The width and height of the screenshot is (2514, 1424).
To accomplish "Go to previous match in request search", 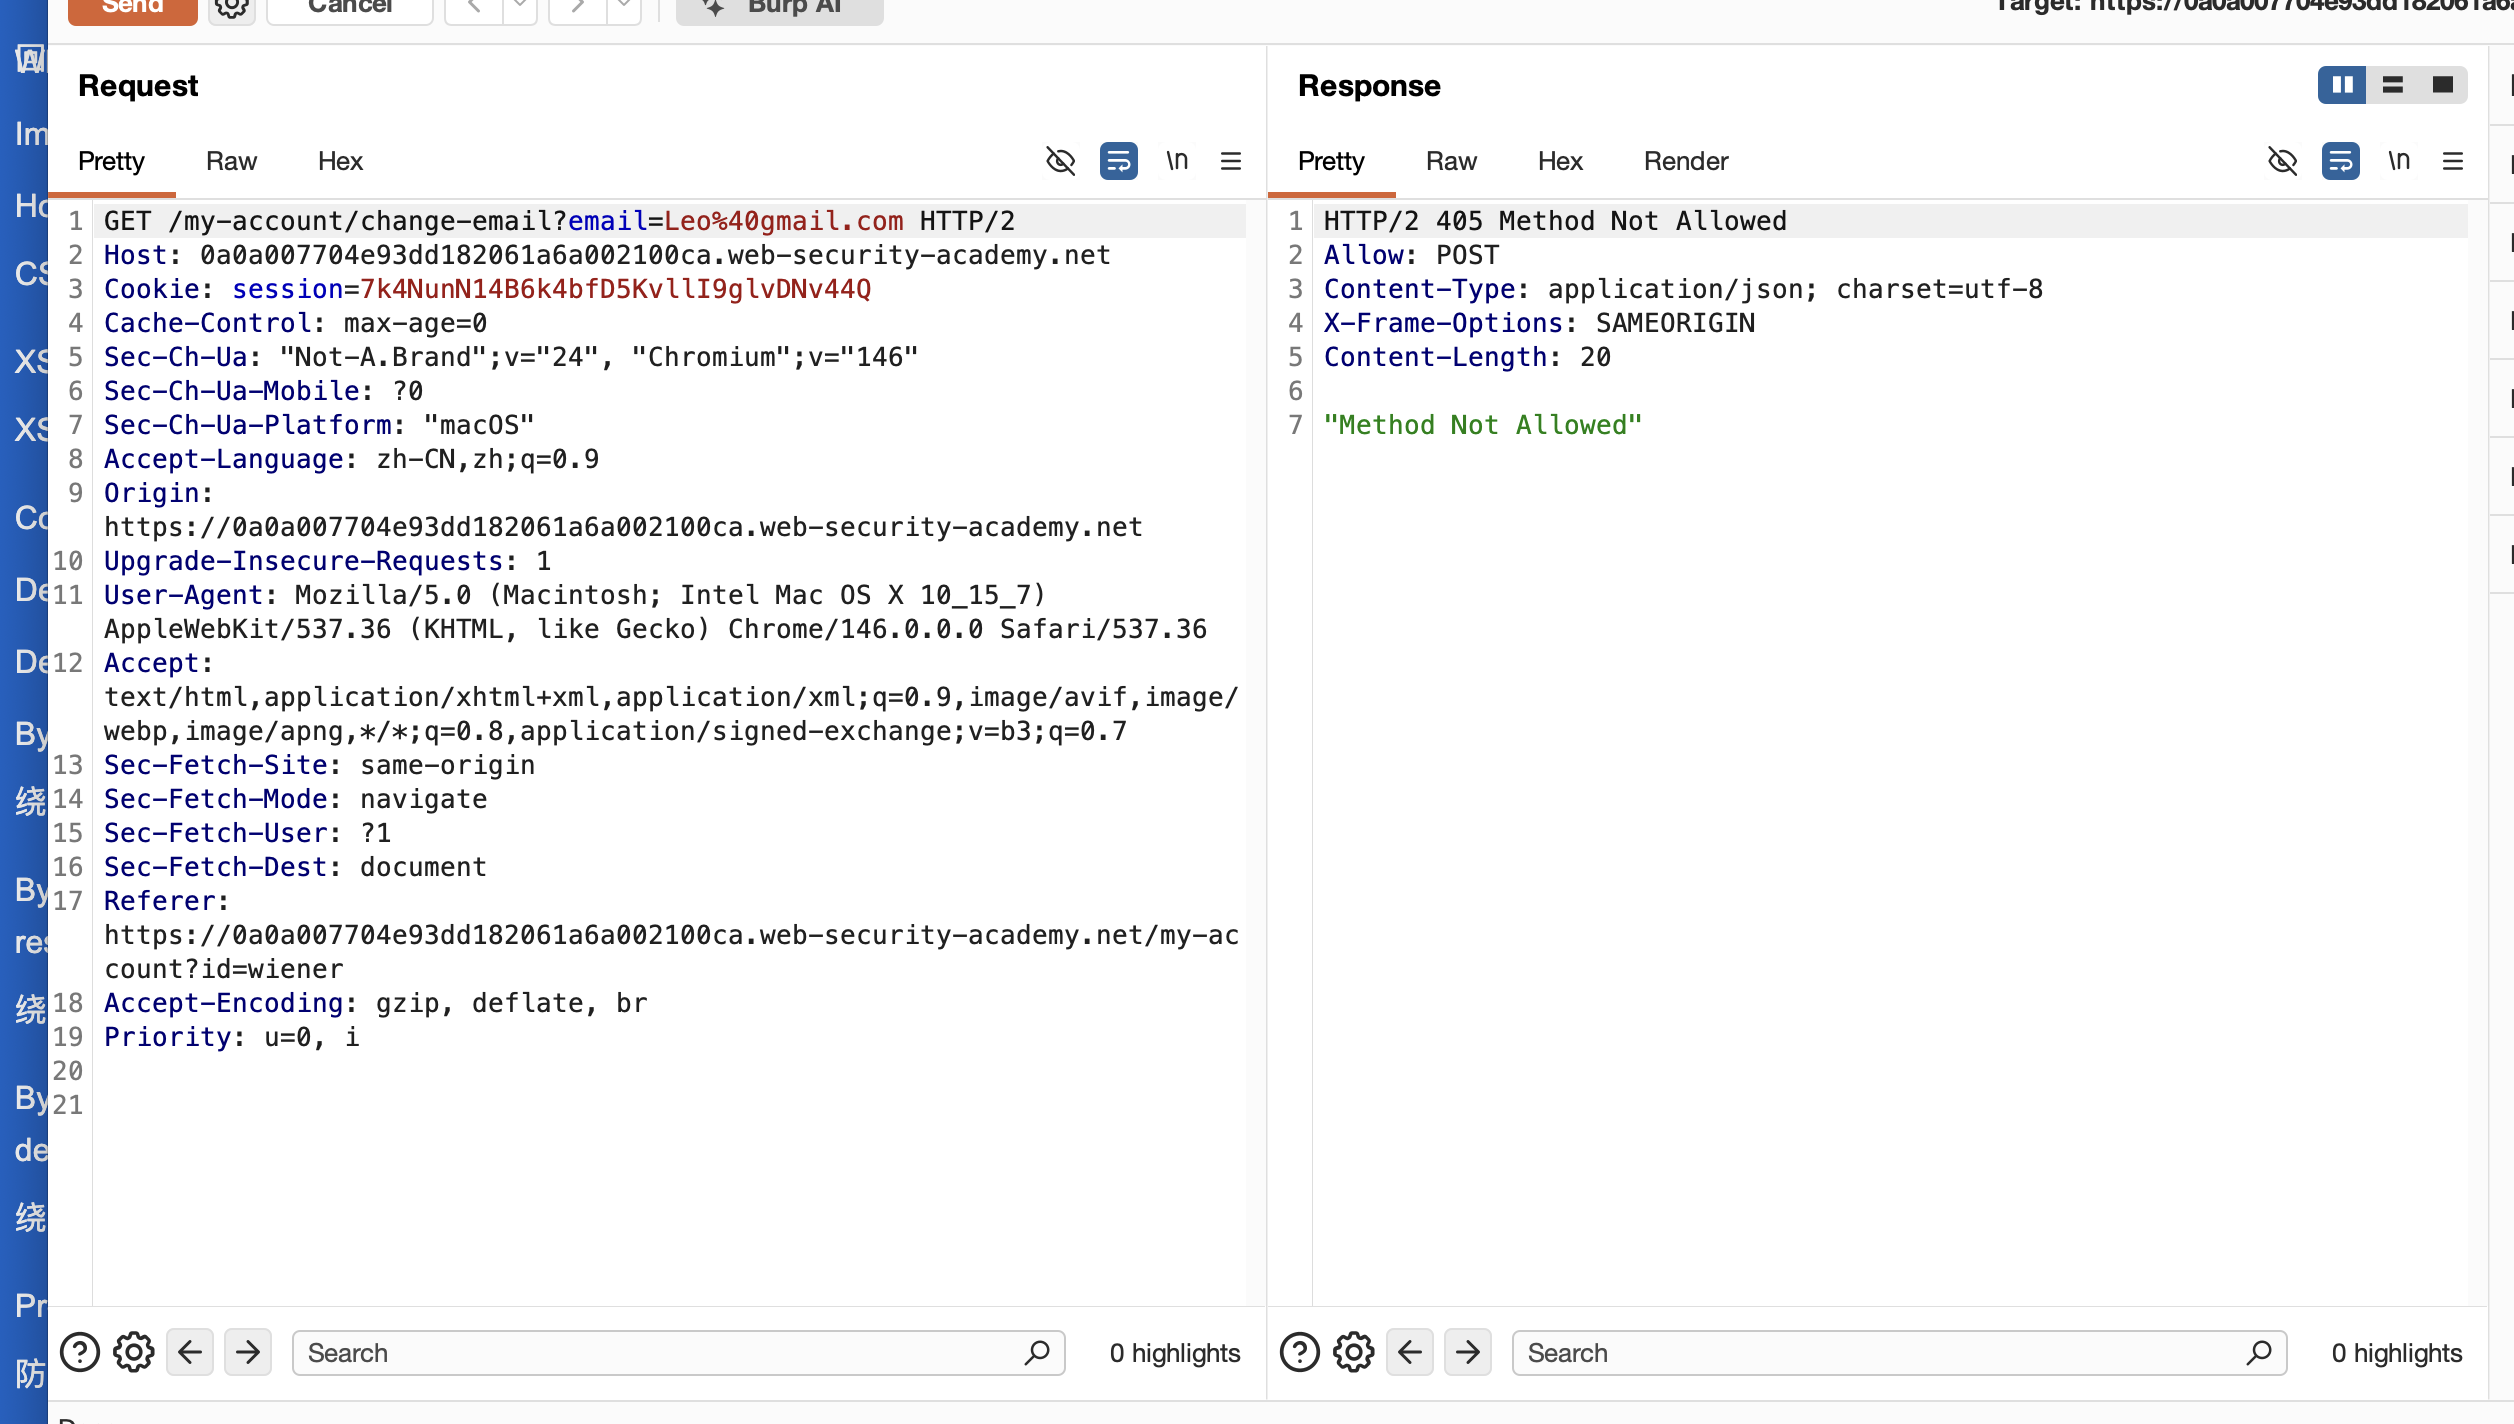I will click(190, 1353).
